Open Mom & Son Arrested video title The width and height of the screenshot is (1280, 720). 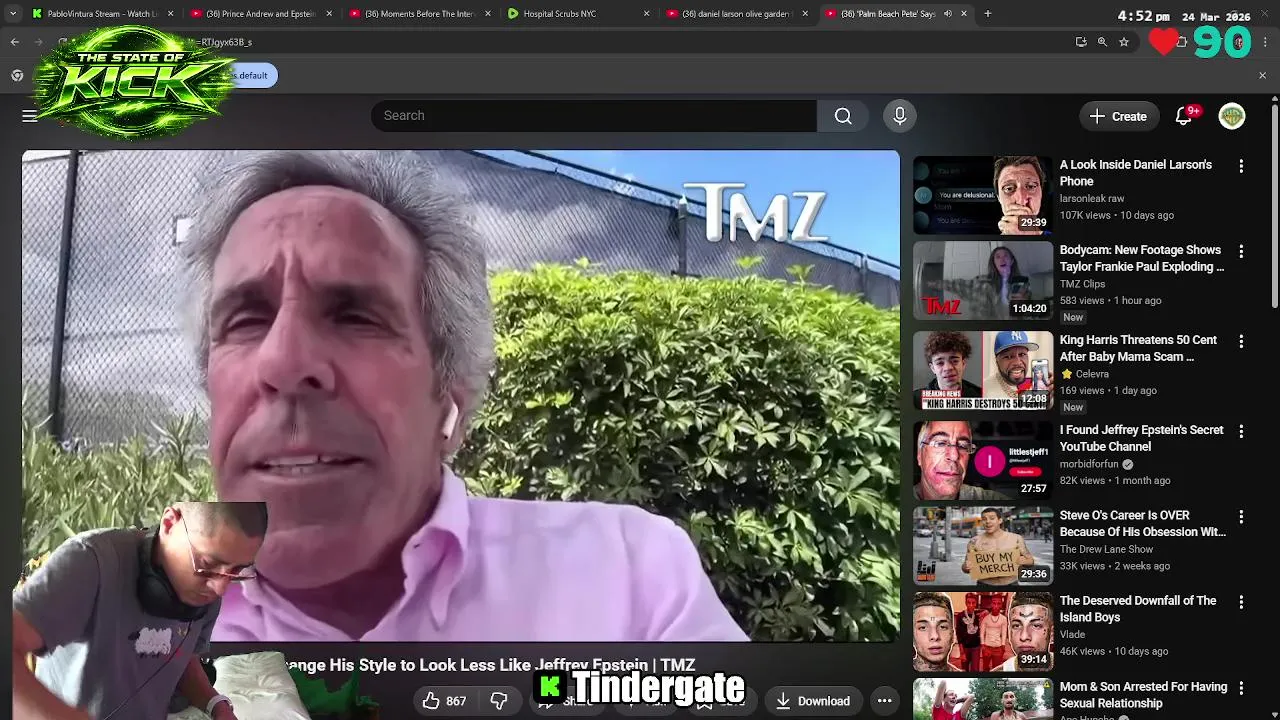(x=1144, y=695)
